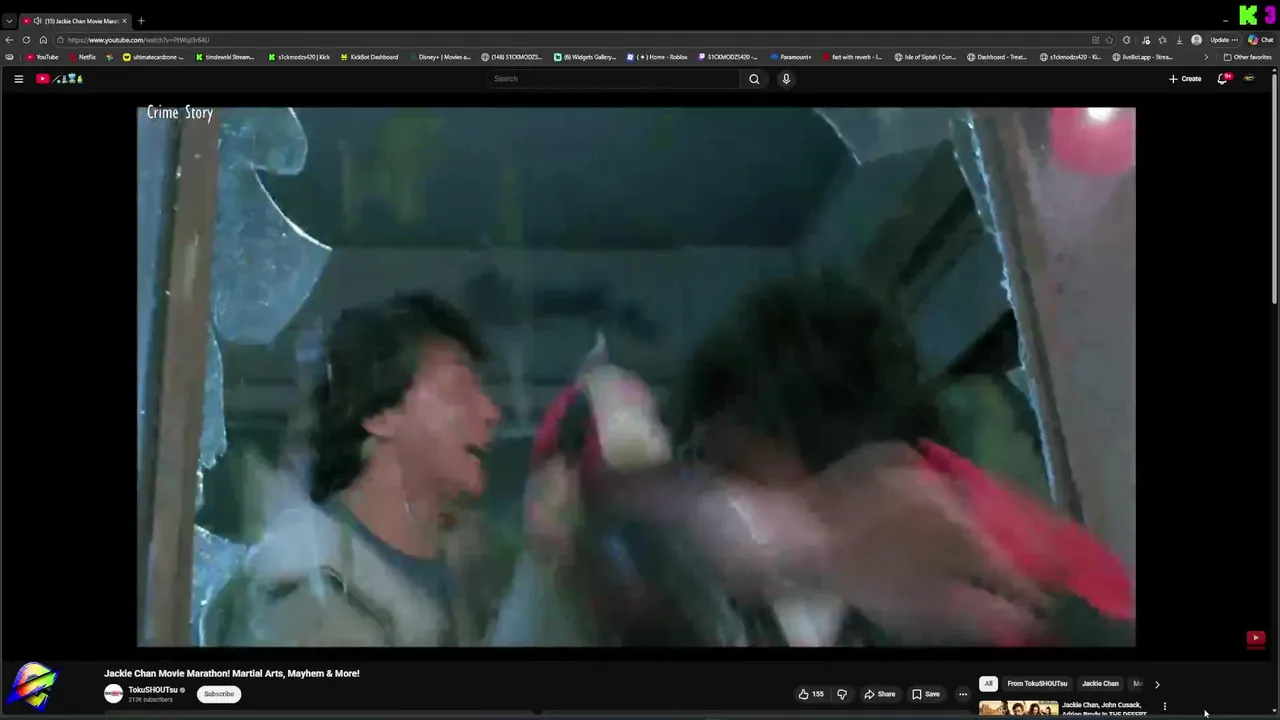Open TokuSHOUTsu channel name link
This screenshot has height=720, width=1280.
pos(153,690)
